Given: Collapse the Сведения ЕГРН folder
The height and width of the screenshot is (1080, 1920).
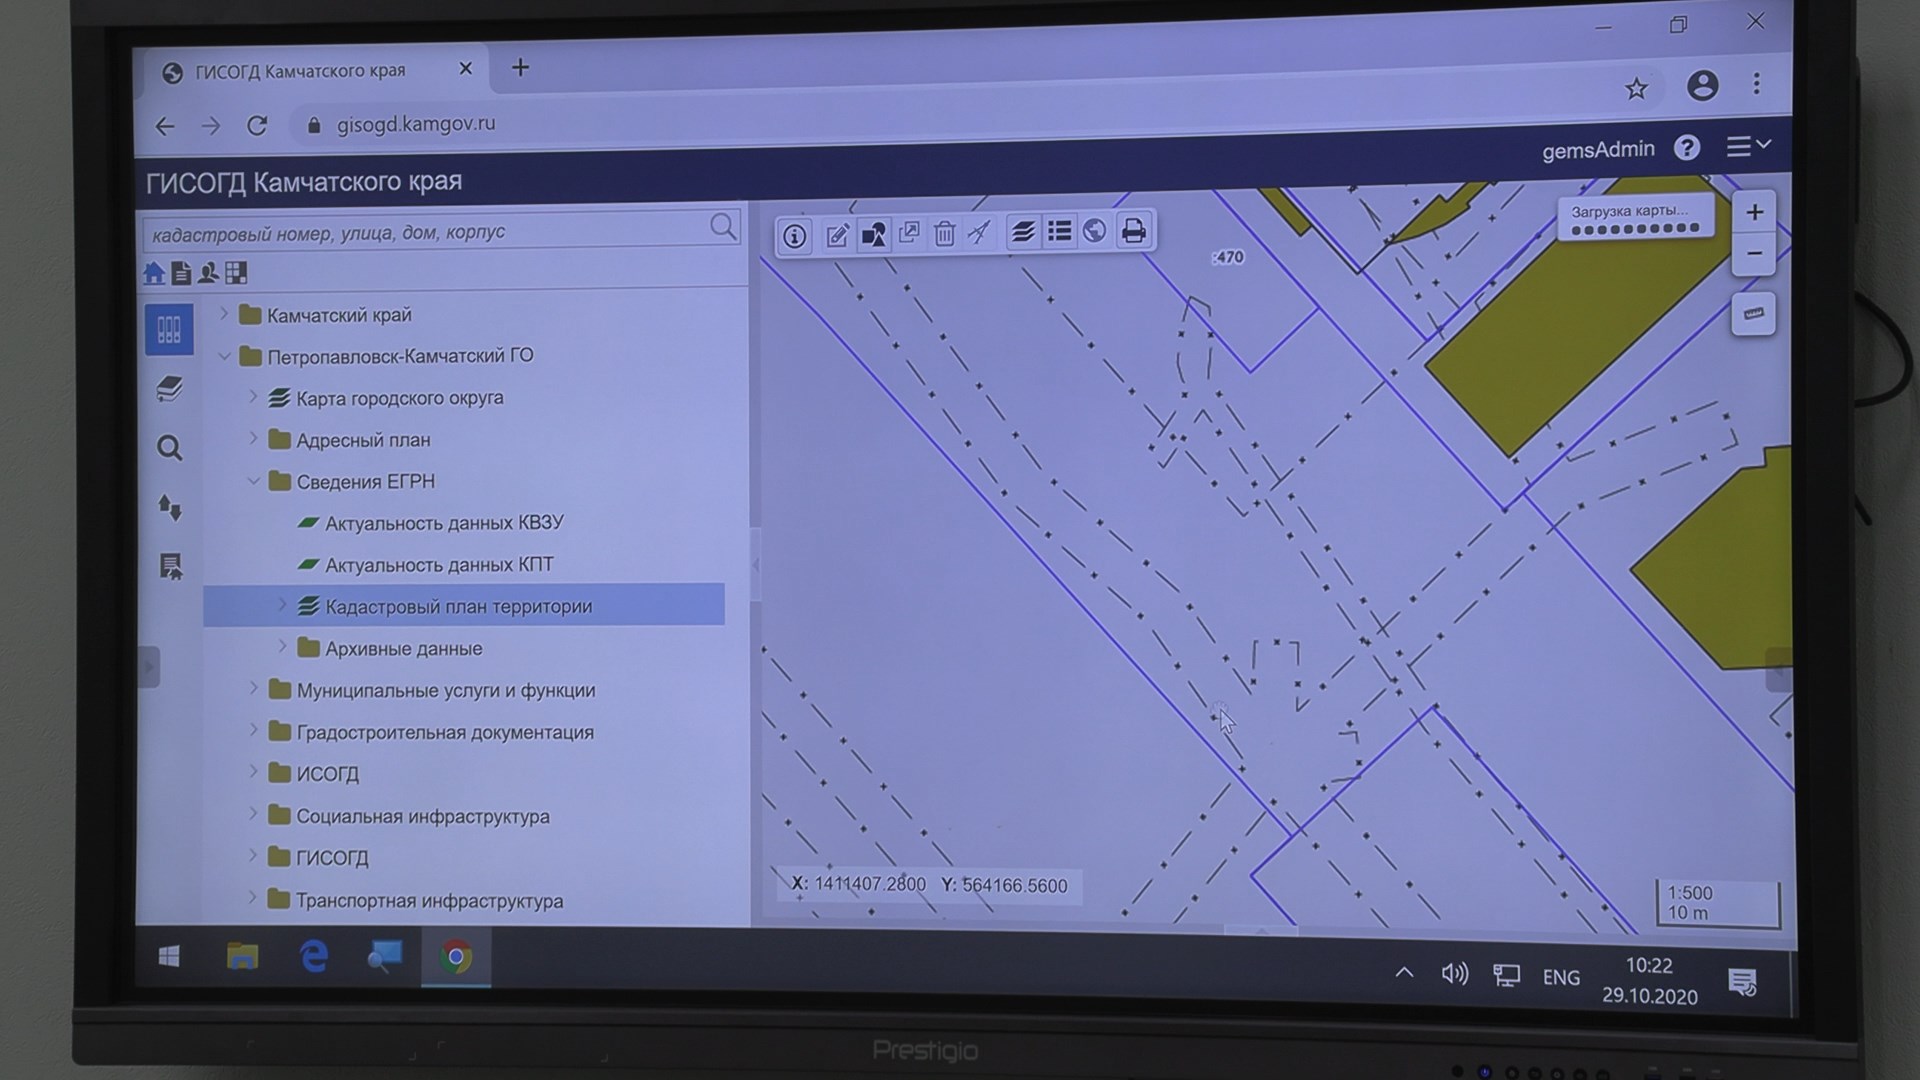Looking at the screenshot, I should click(253, 481).
